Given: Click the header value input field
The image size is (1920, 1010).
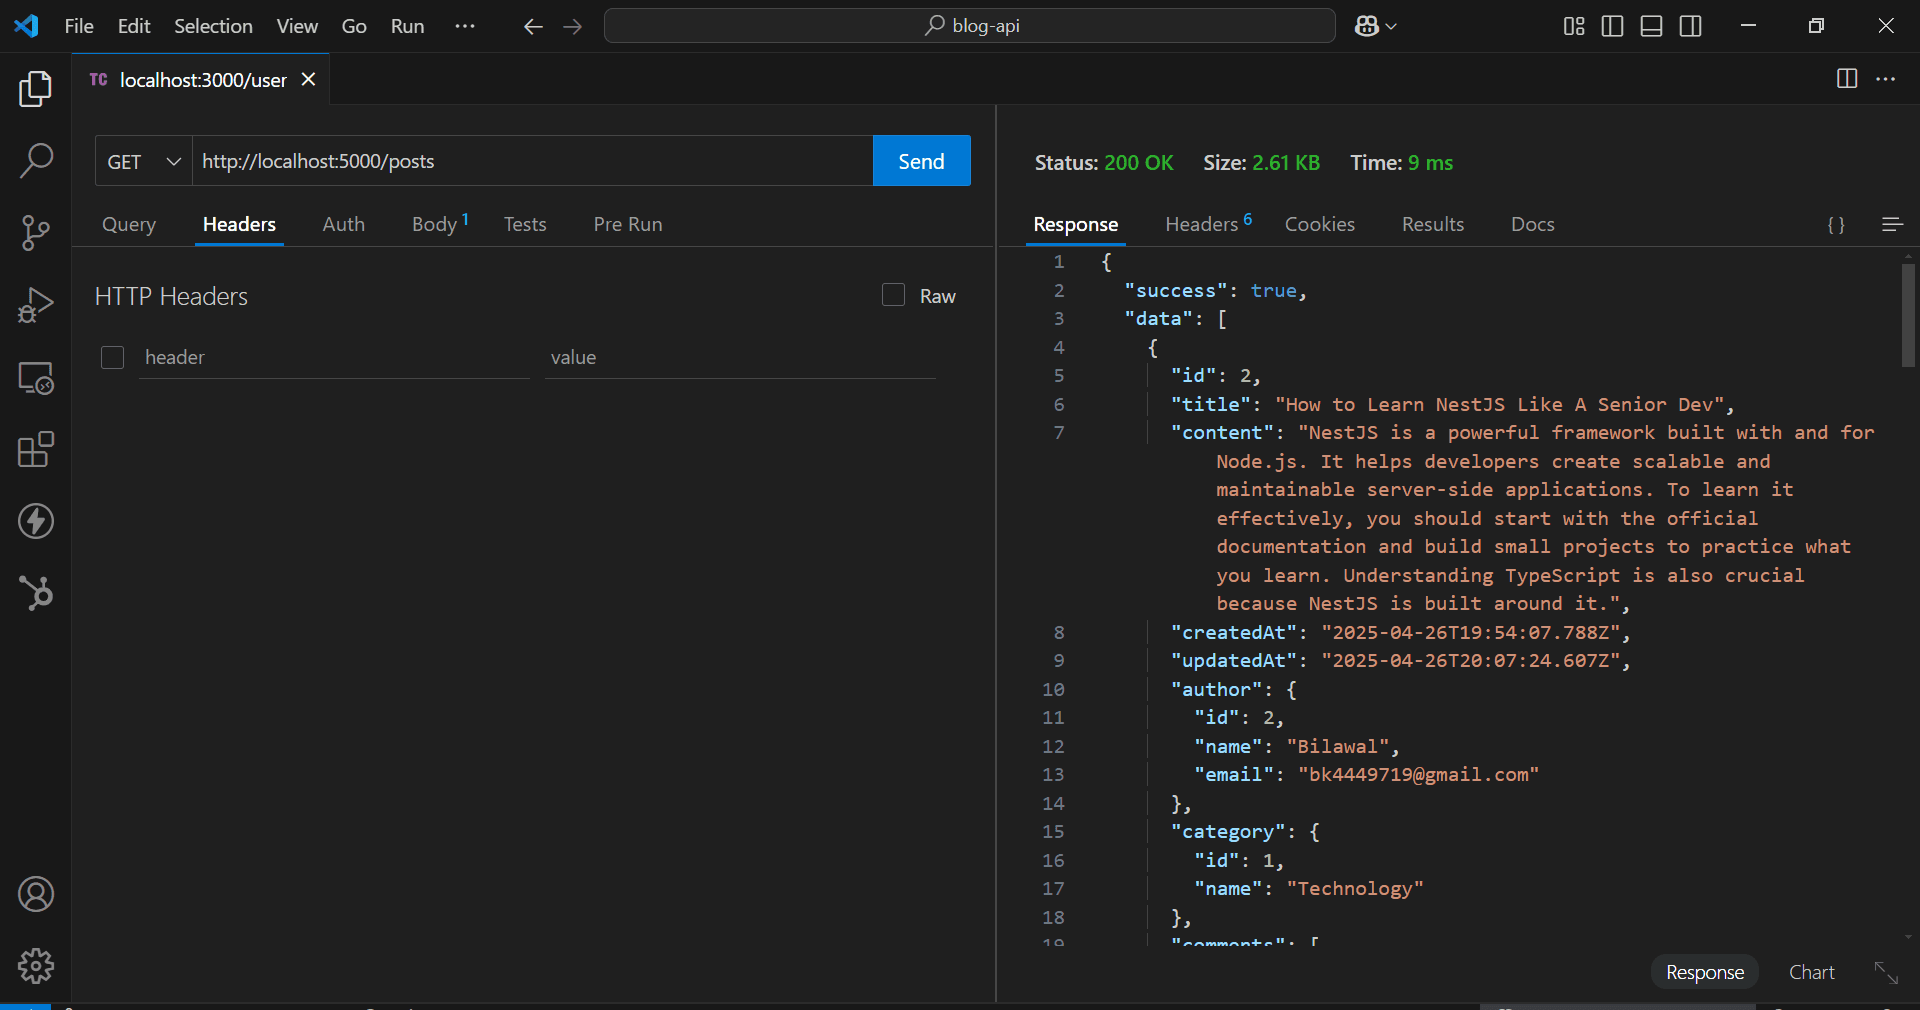Looking at the screenshot, I should pos(740,358).
